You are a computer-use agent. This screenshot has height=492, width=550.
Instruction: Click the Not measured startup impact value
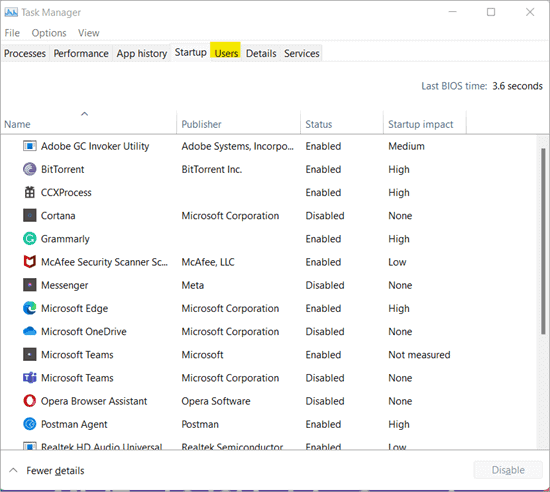[x=419, y=354]
